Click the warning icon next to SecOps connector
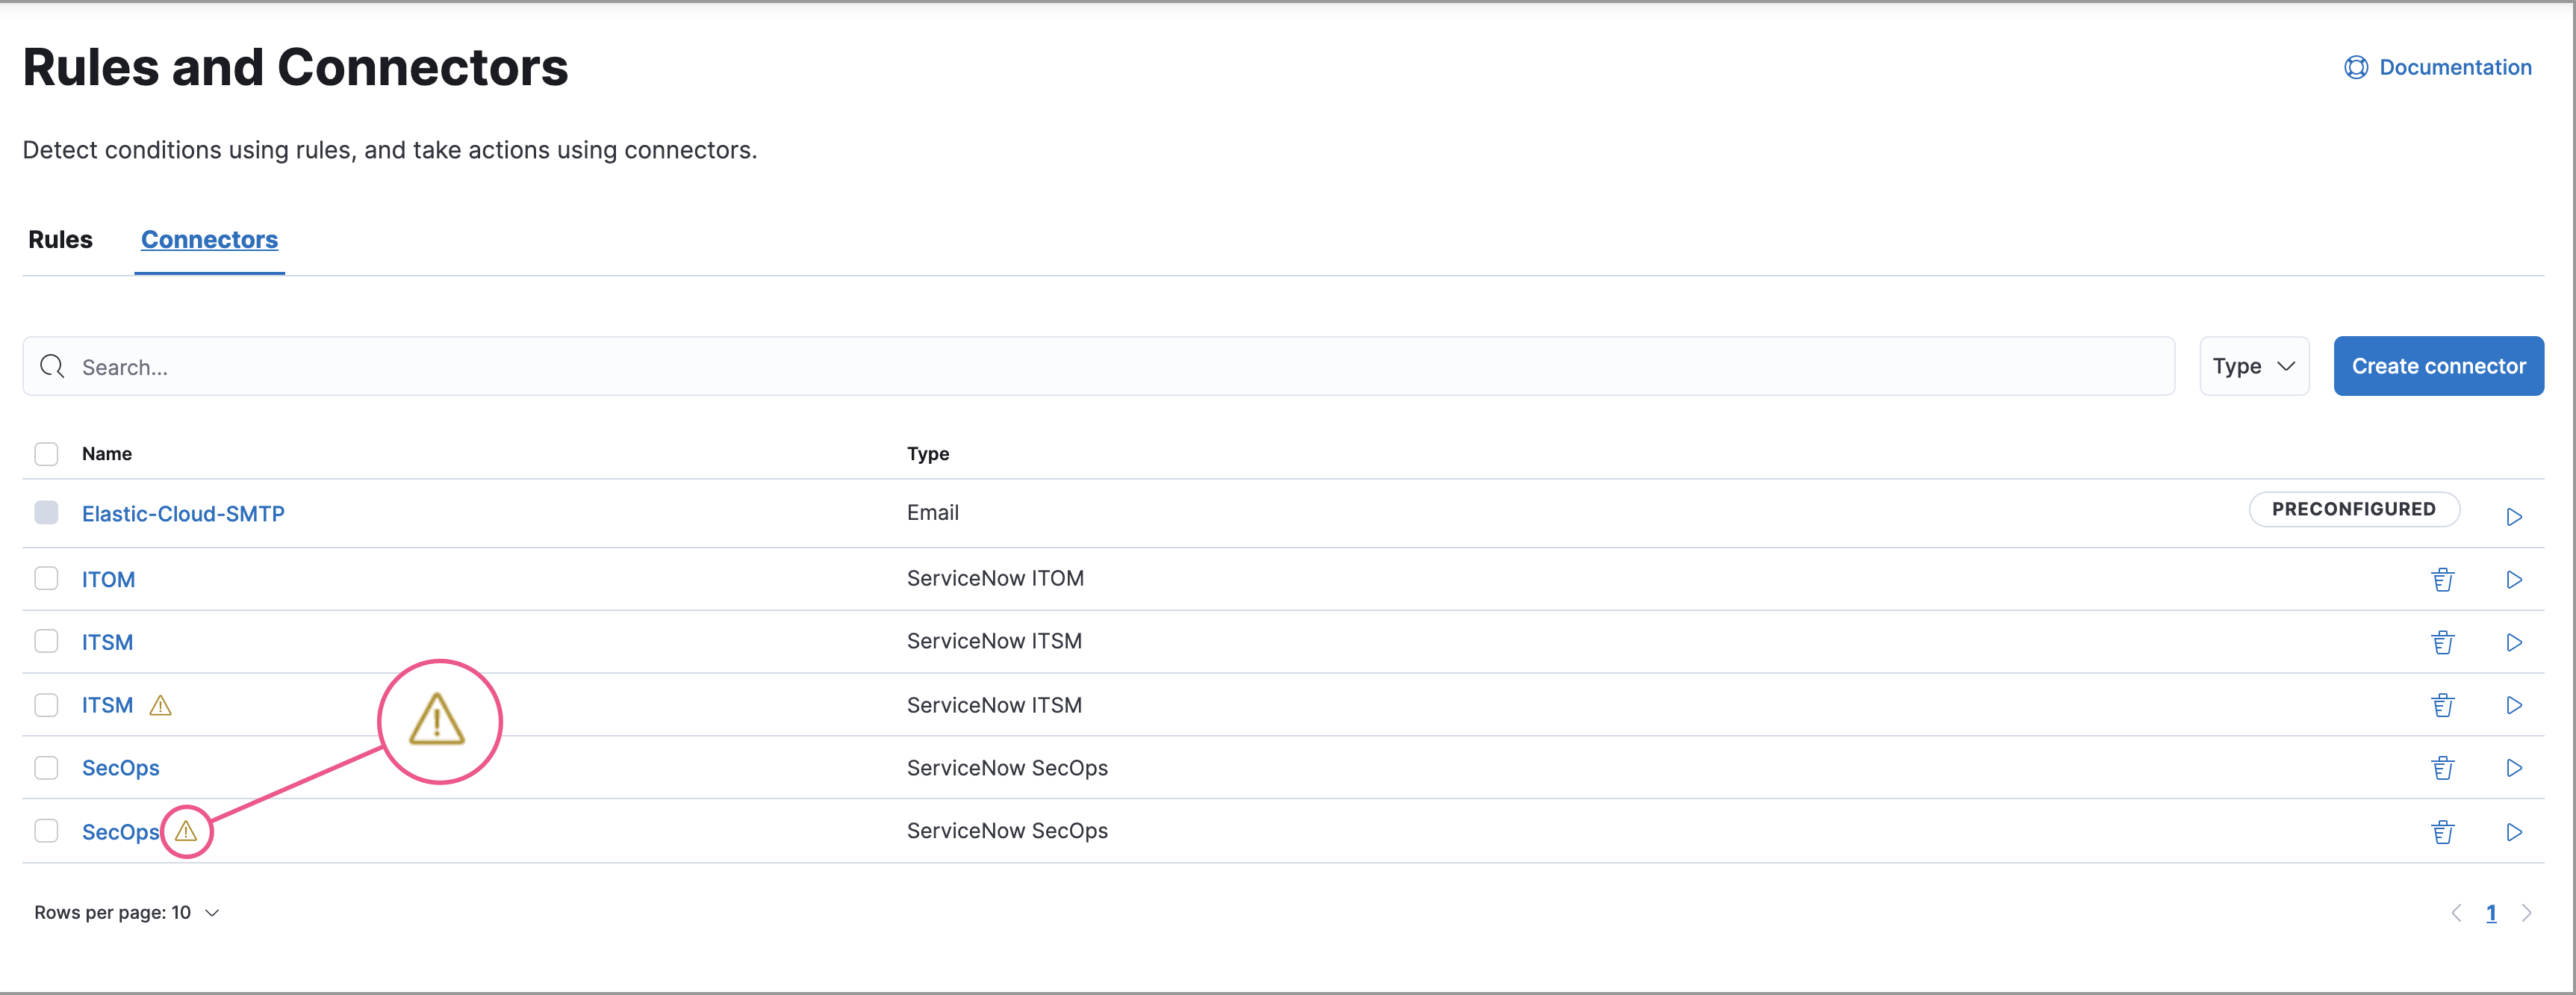The height and width of the screenshot is (995, 2576). click(186, 831)
